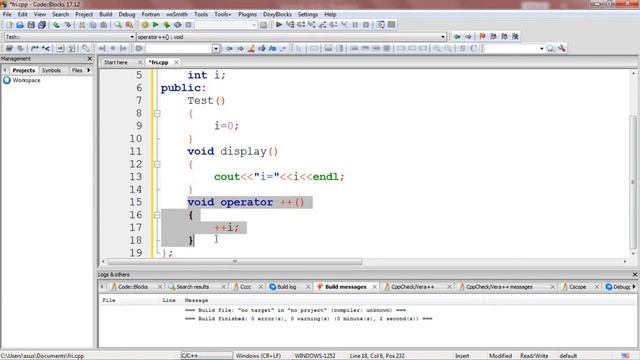Click the Replace icon
This screenshot has height=360, width=640.
[129, 25]
